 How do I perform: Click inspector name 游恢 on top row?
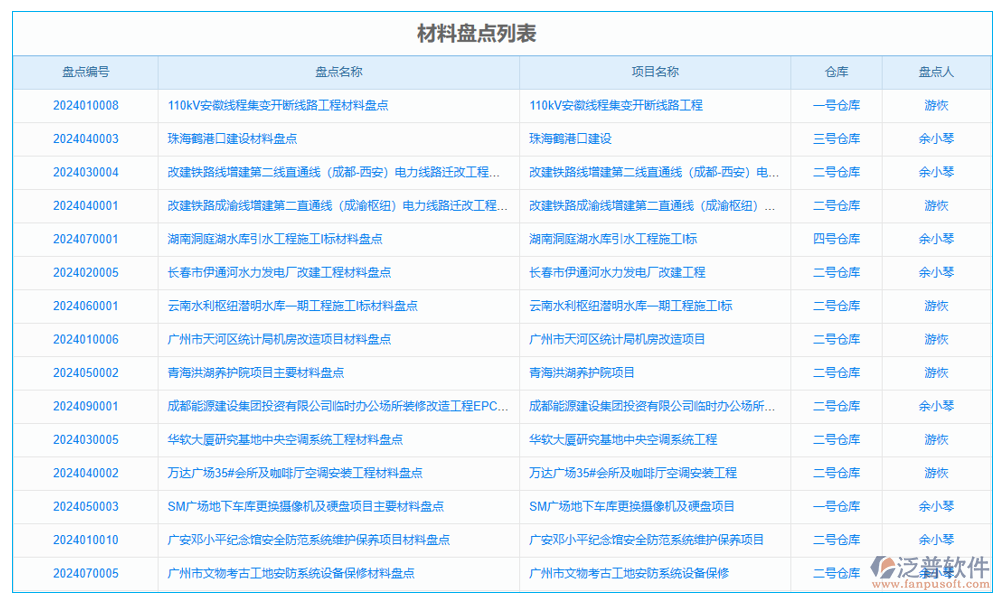[x=936, y=105]
